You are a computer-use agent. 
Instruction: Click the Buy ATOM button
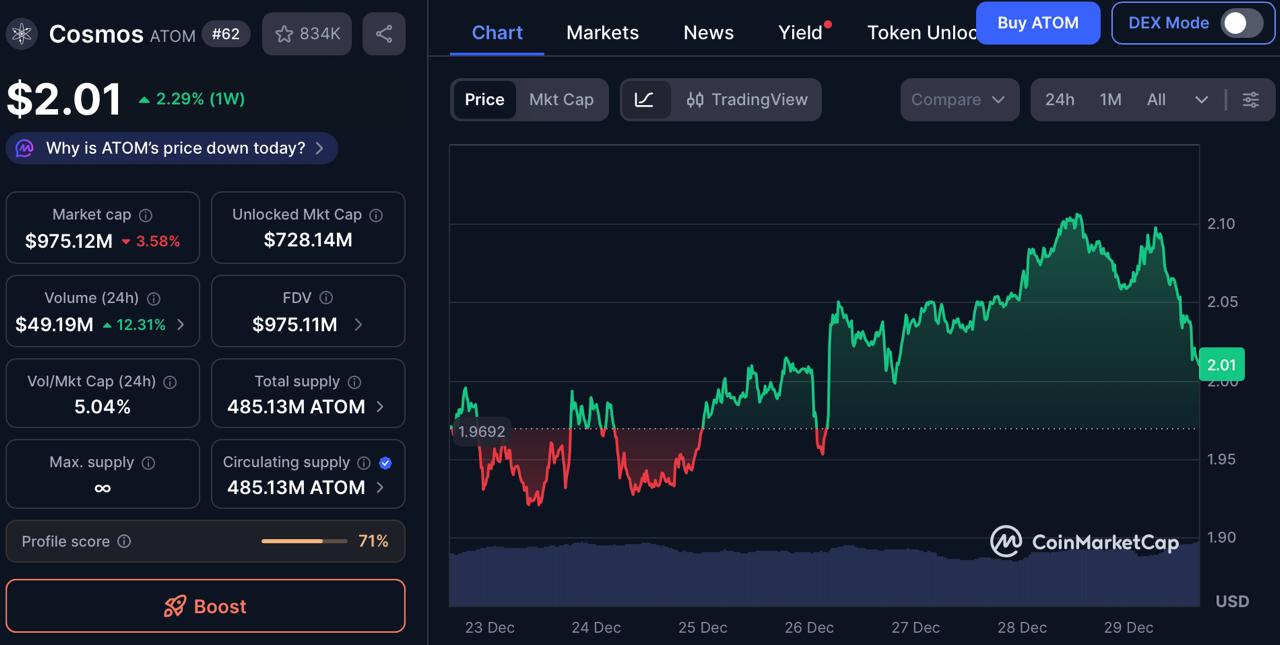tap(1038, 22)
